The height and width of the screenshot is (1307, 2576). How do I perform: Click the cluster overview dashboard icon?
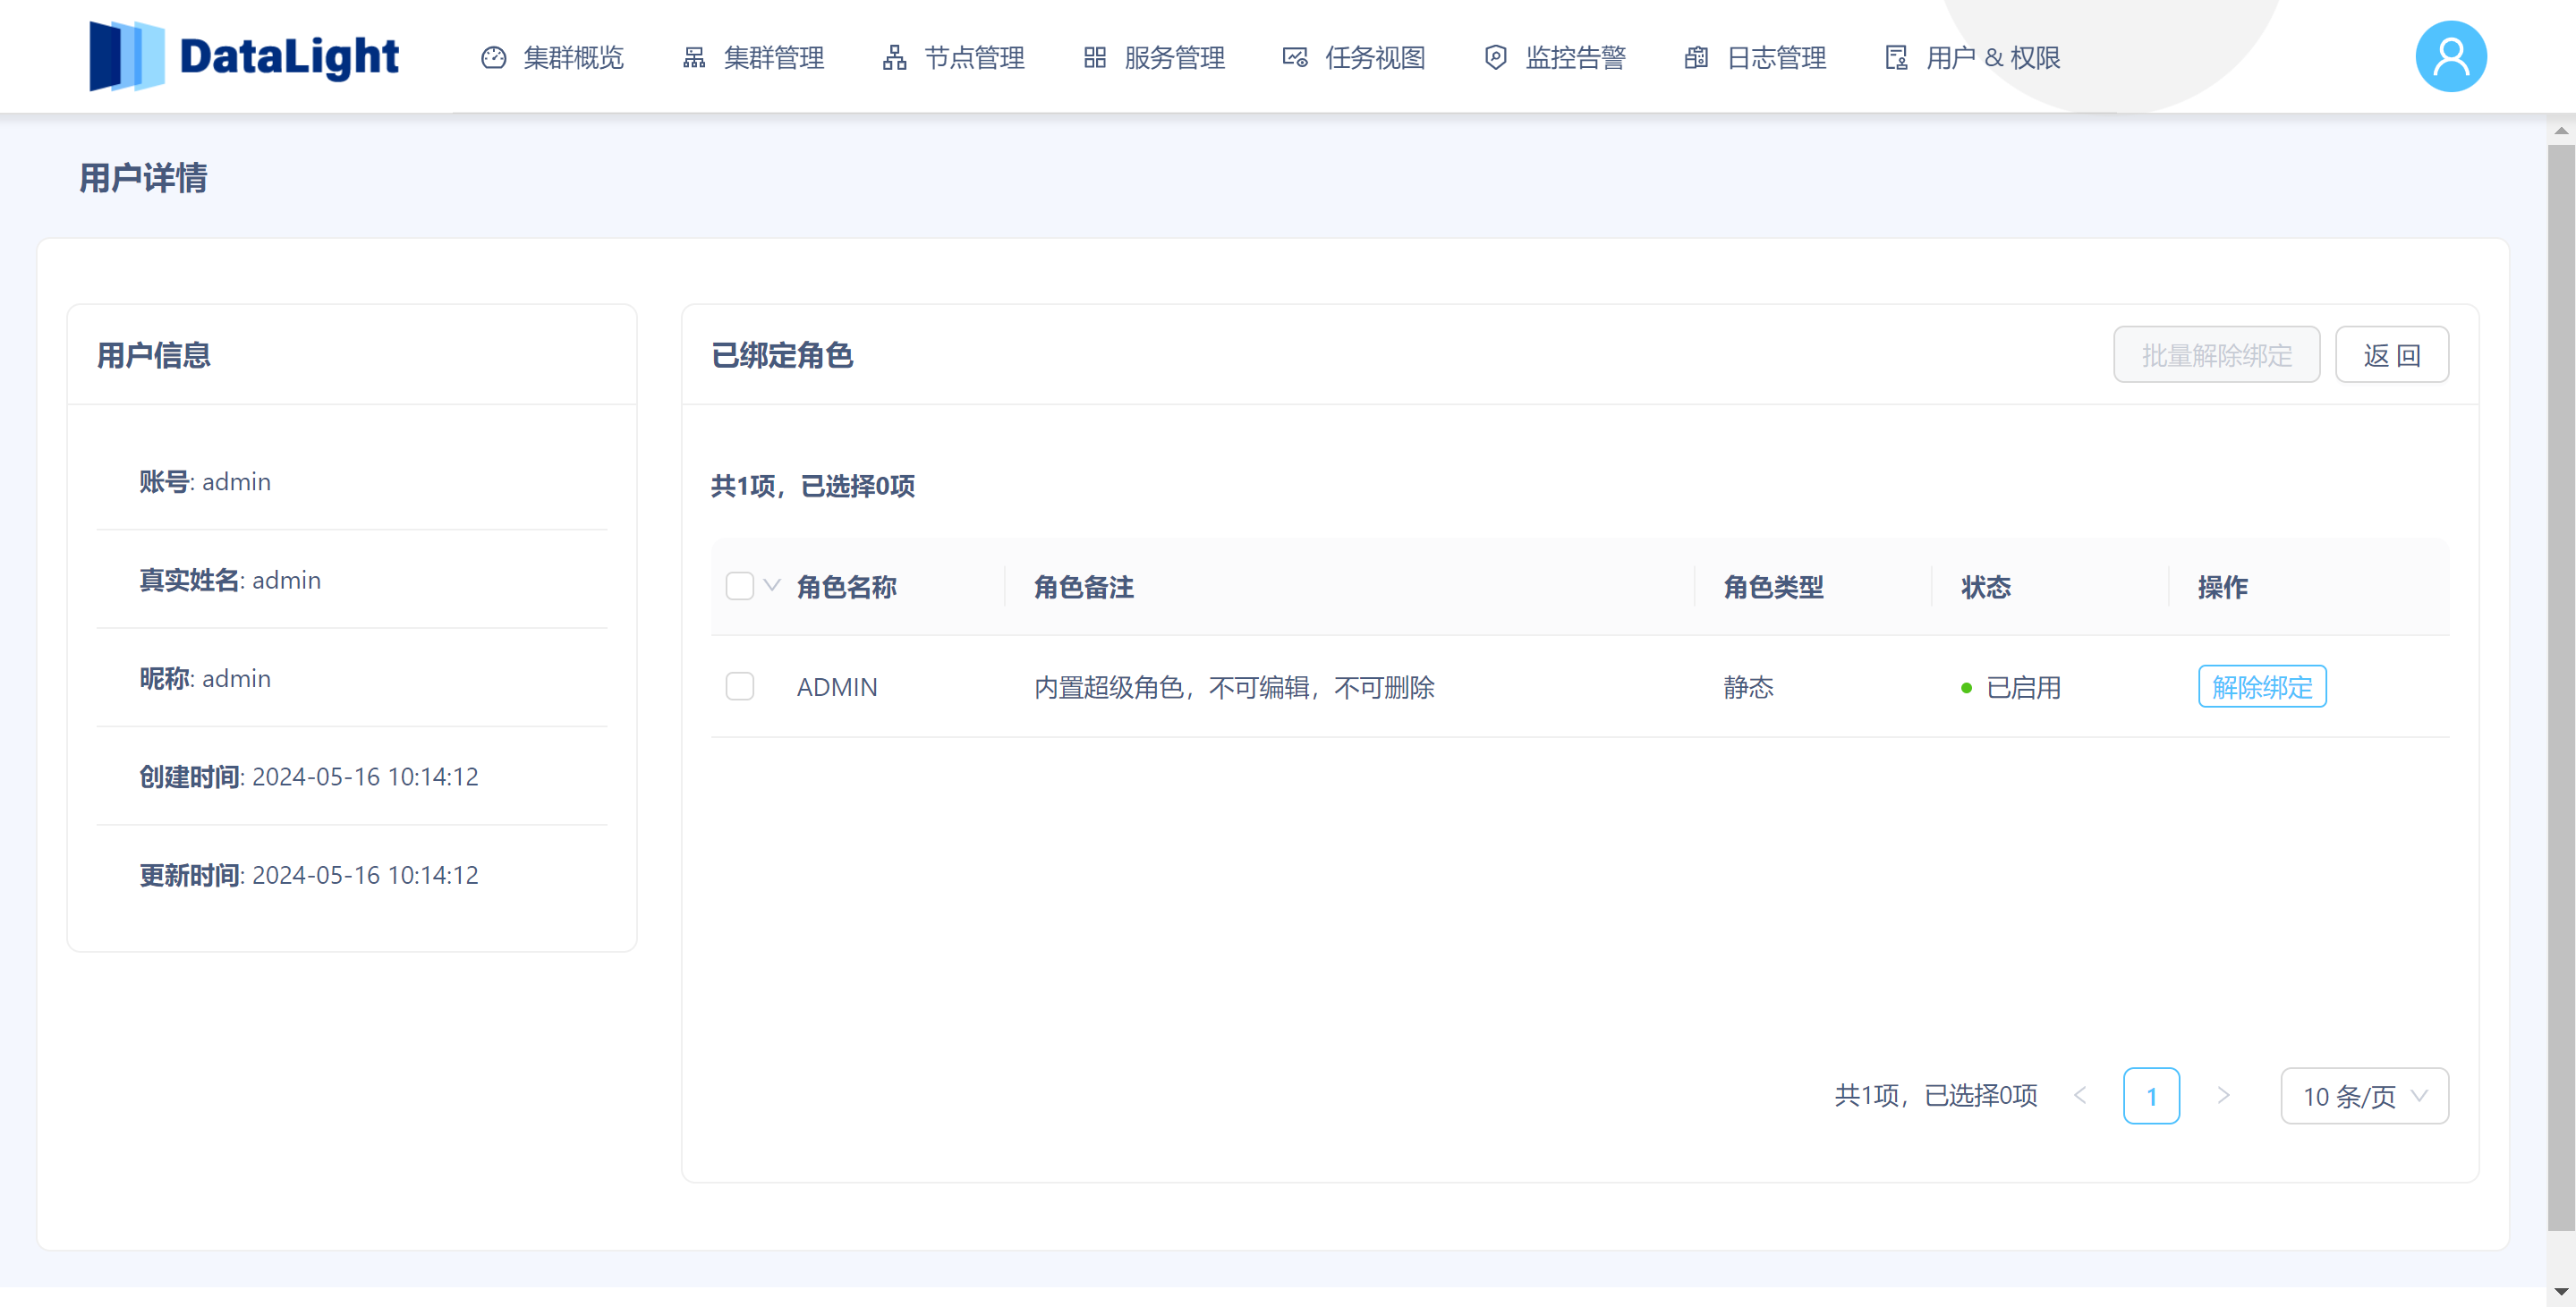494,58
